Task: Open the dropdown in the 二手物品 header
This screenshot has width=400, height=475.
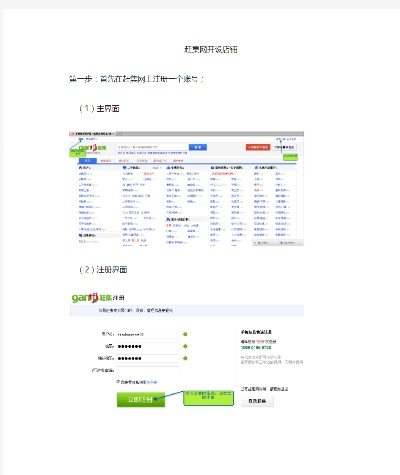Action: pos(157,168)
